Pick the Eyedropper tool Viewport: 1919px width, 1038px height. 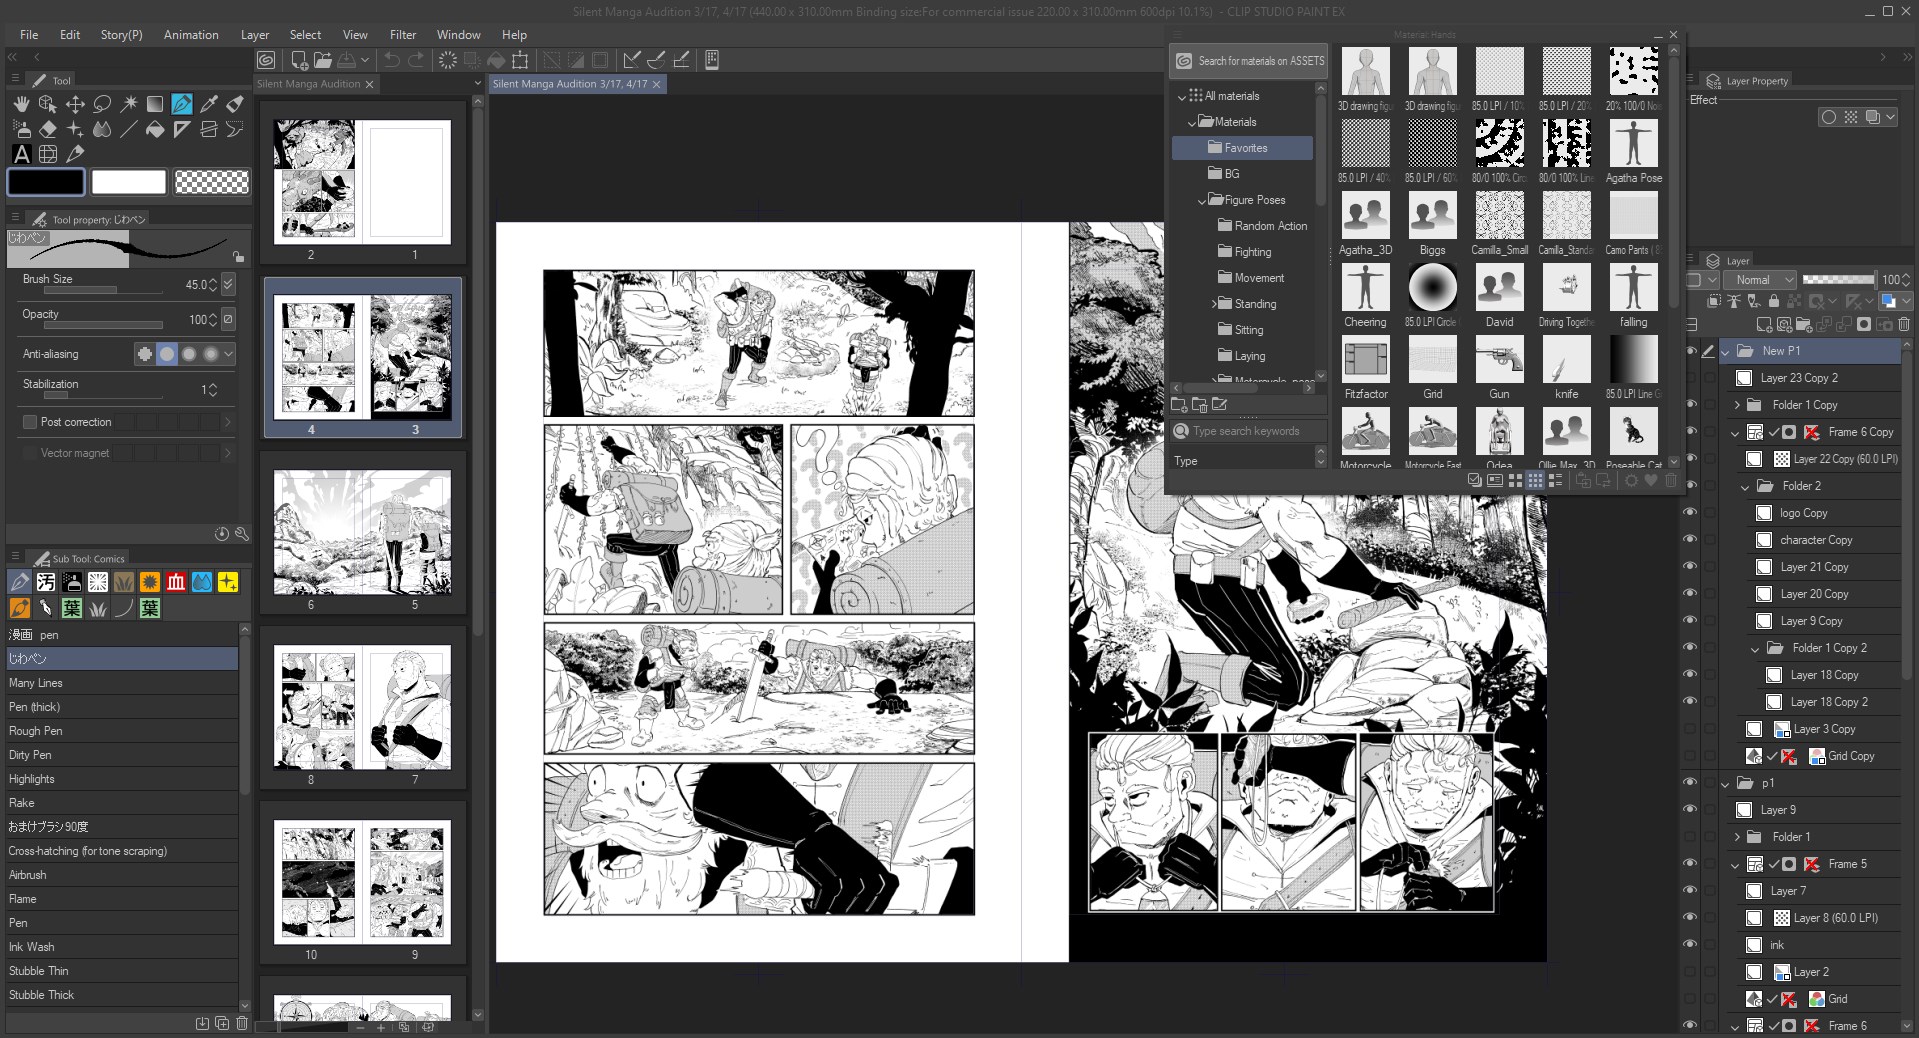[209, 104]
